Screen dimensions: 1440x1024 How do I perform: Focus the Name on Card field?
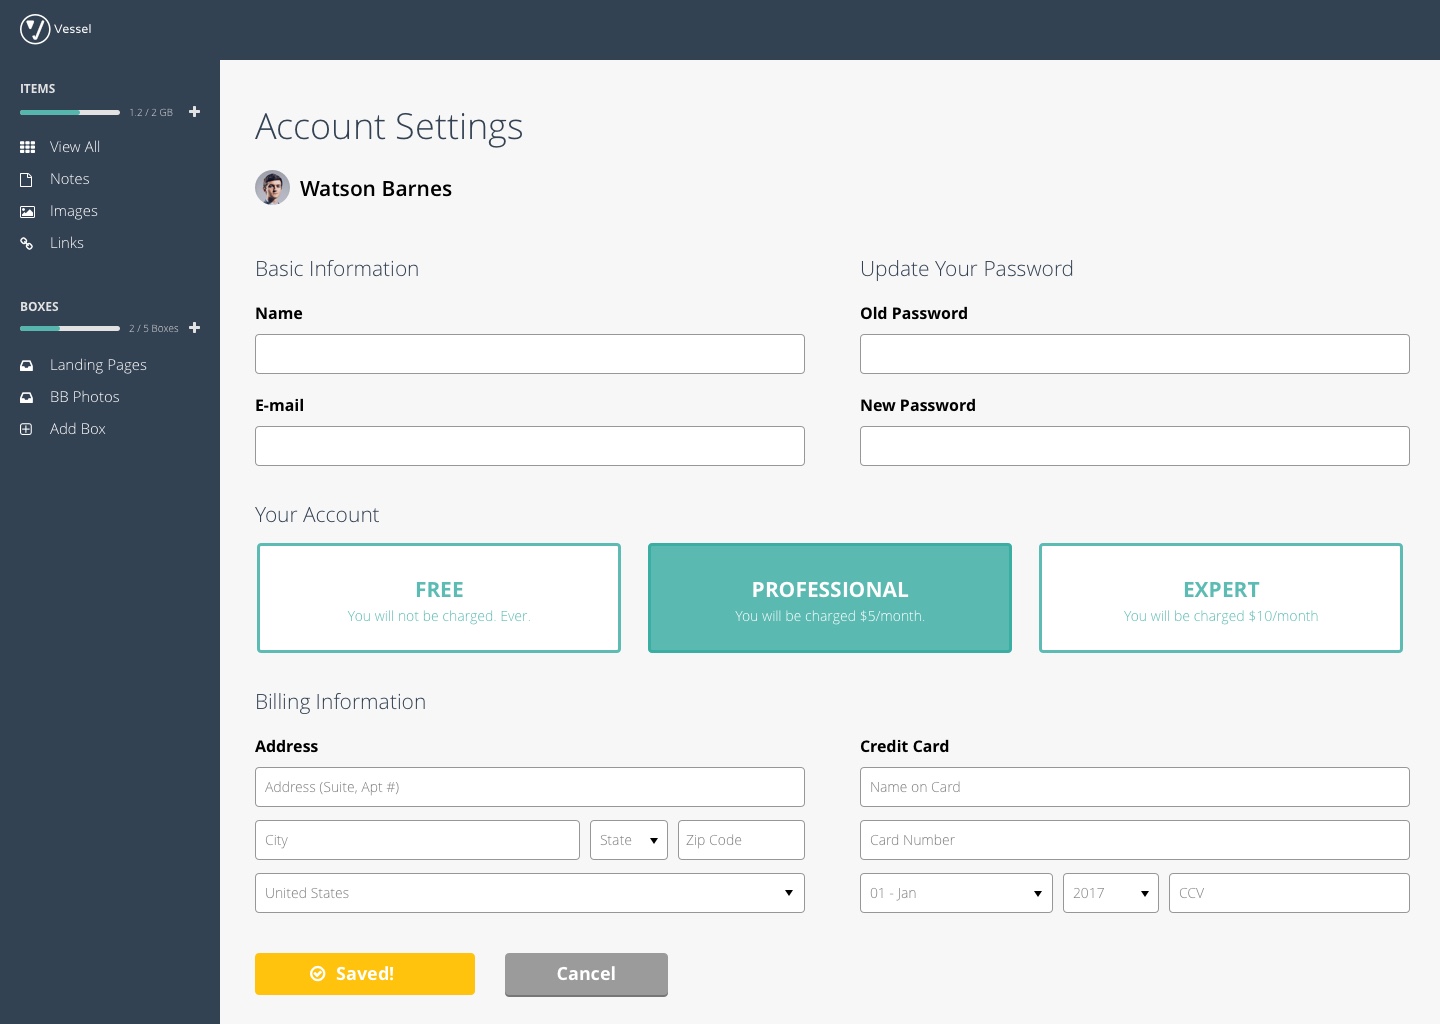(x=1135, y=787)
